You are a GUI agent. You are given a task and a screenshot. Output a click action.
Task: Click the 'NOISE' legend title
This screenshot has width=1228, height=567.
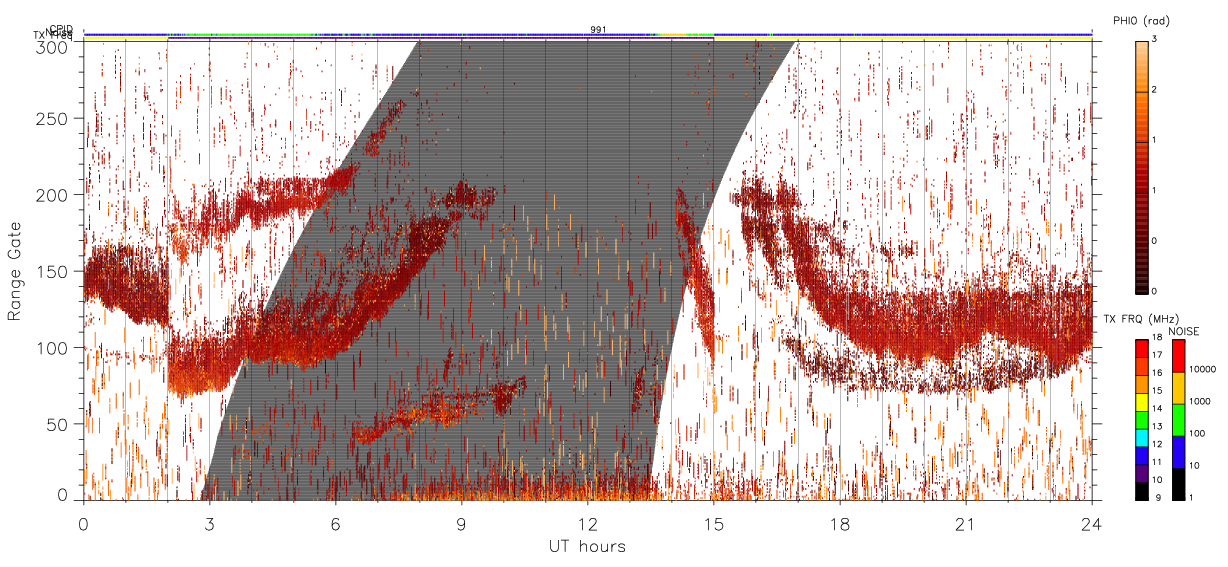coord(1183,331)
